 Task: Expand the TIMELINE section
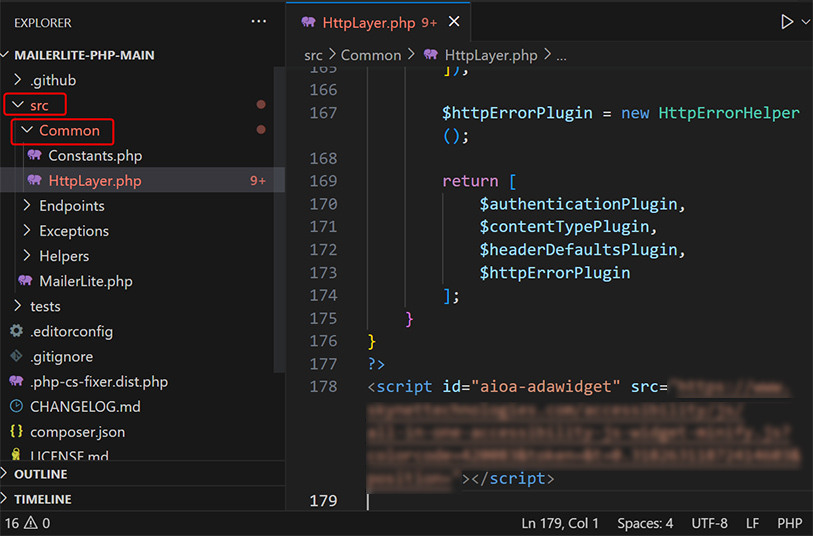pyautogui.click(x=42, y=499)
